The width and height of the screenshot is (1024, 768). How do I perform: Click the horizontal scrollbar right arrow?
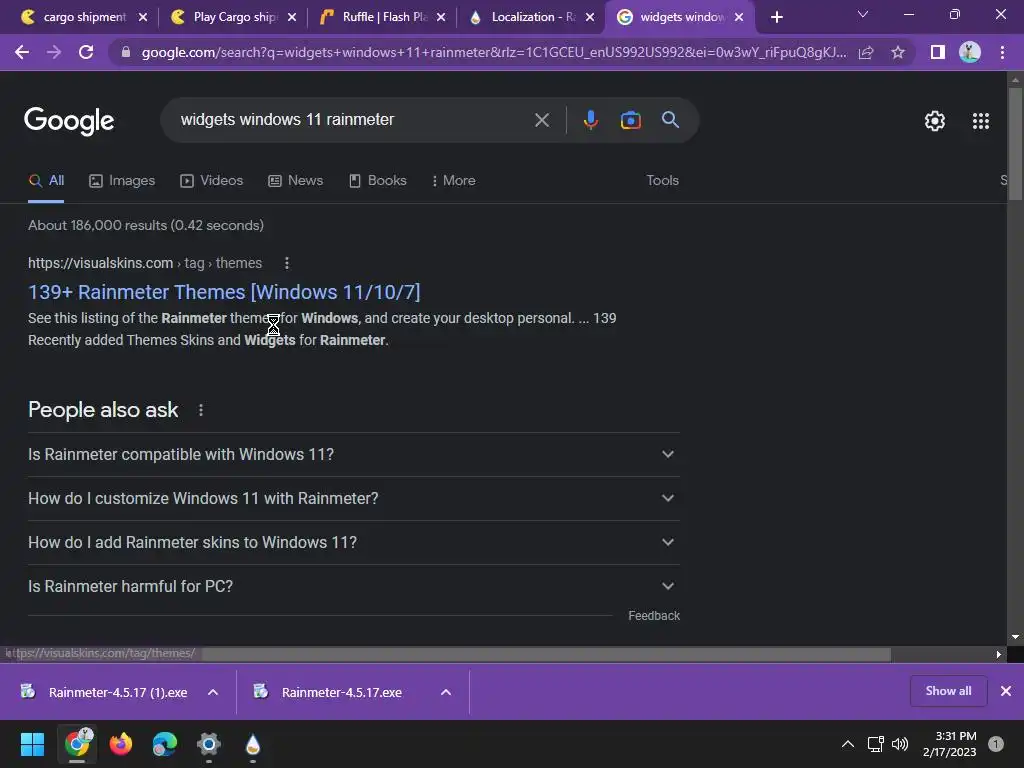click(999, 654)
